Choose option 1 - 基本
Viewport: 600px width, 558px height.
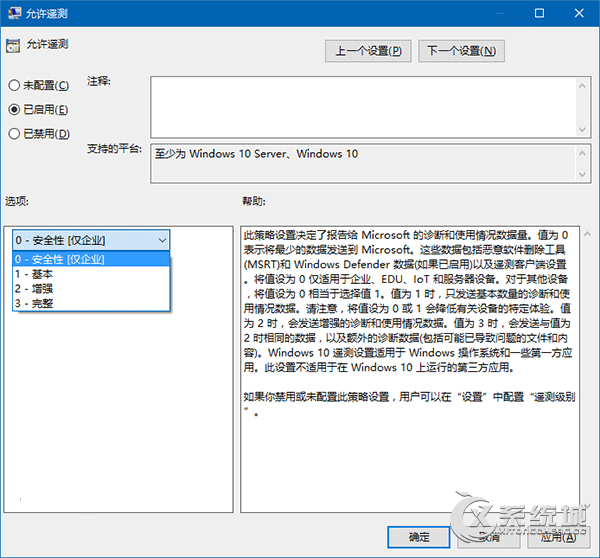(x=91, y=274)
